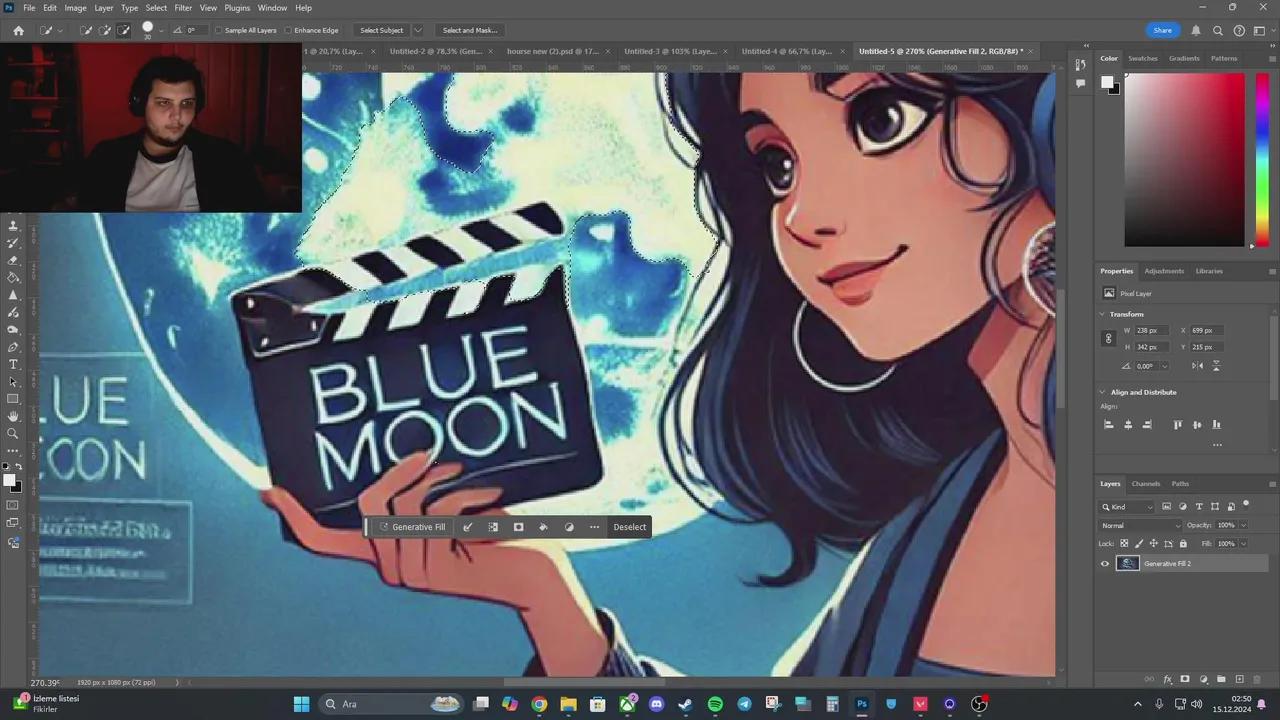Image resolution: width=1280 pixels, height=720 pixels.
Task: Click the layer style fx icon
Action: (1167, 680)
